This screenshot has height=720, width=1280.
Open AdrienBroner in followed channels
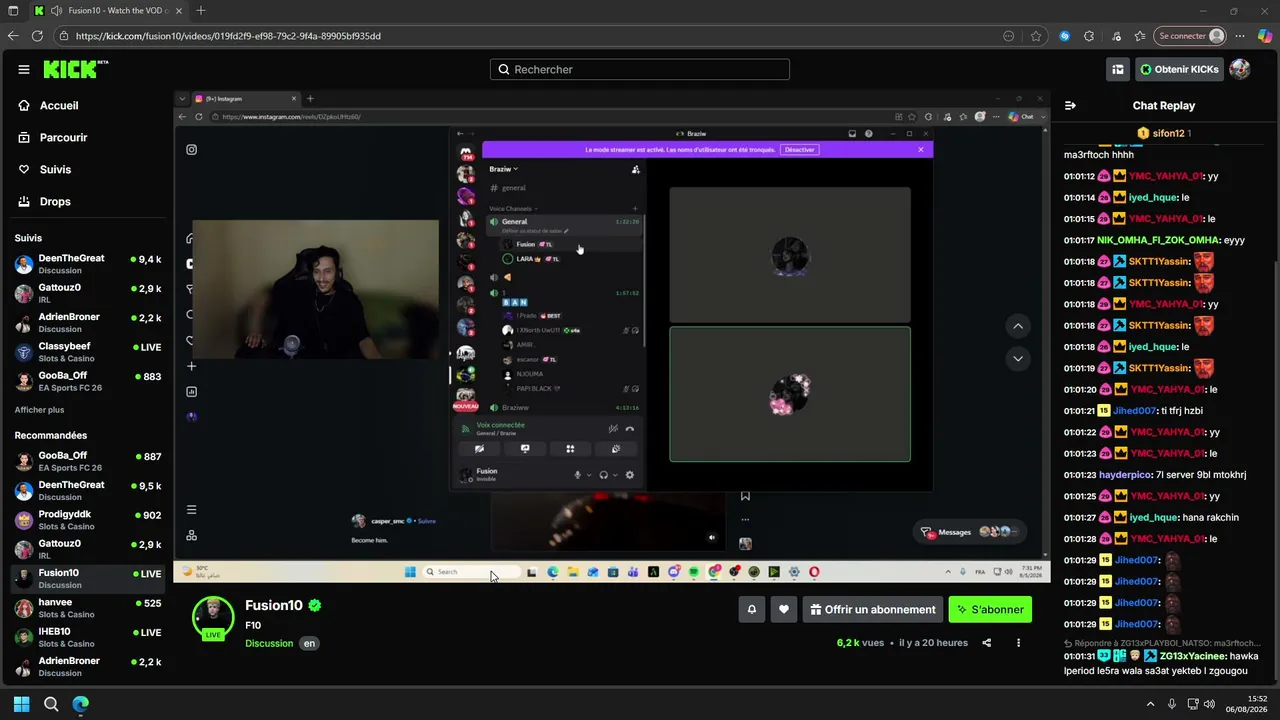pos(88,322)
